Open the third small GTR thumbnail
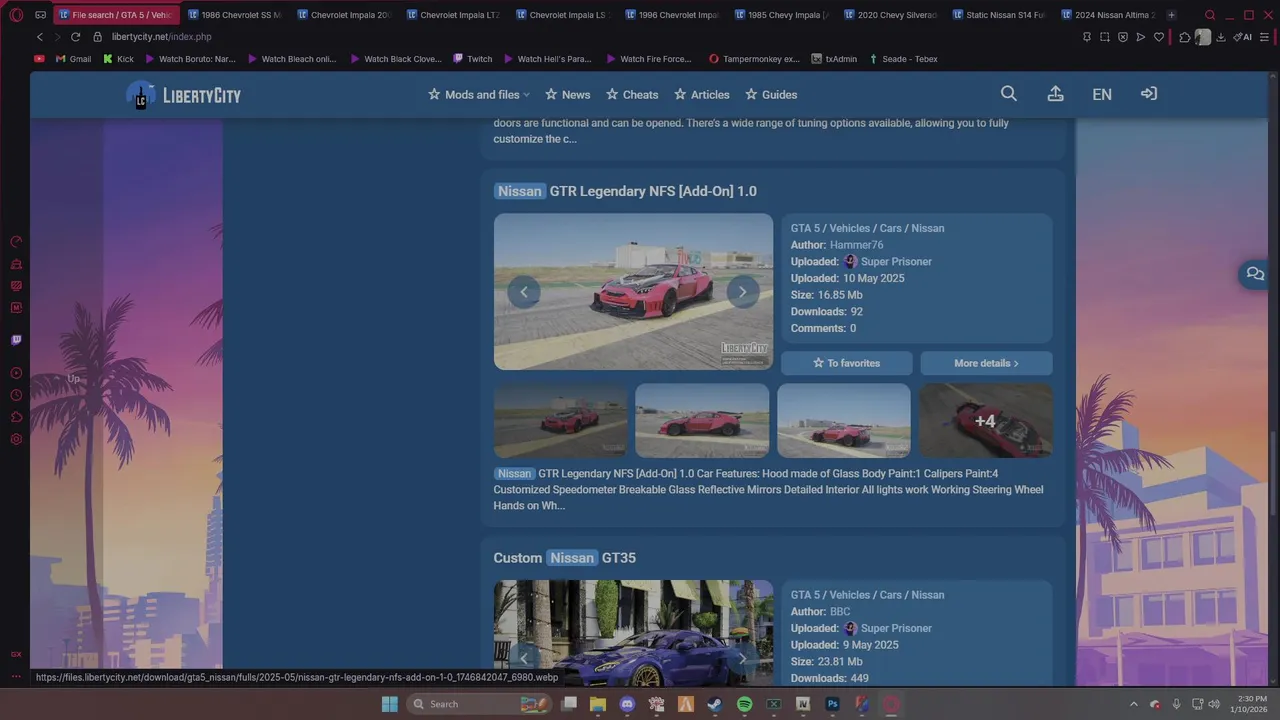Image resolution: width=1280 pixels, height=720 pixels. tap(844, 420)
